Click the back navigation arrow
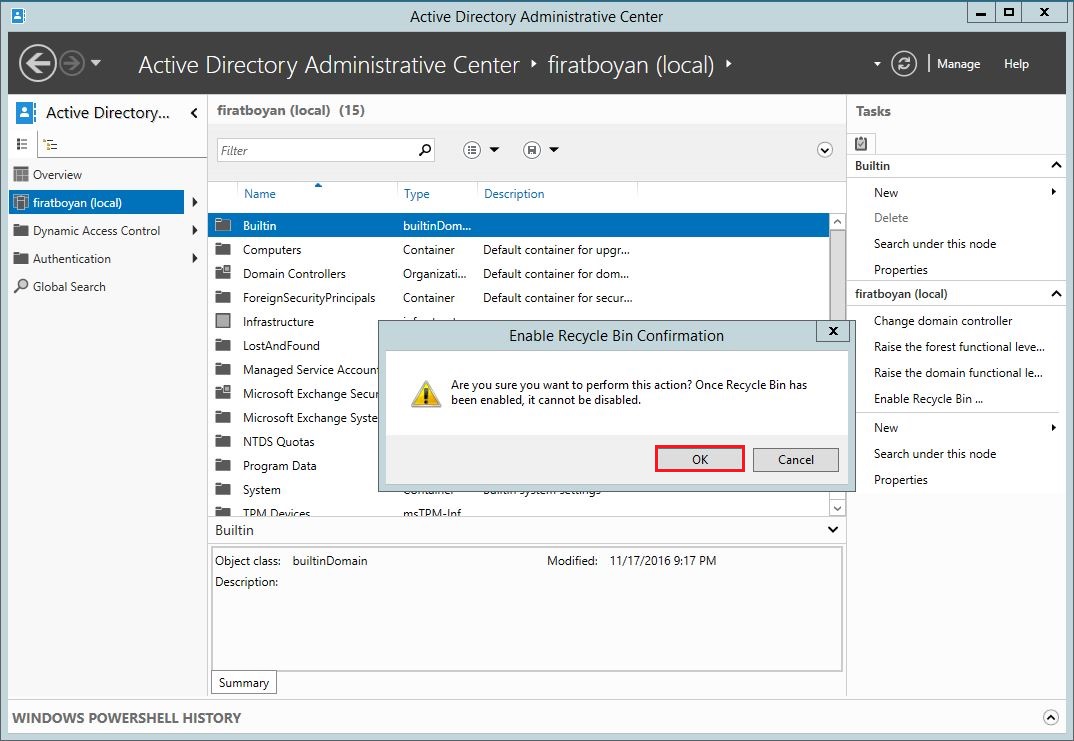This screenshot has height=741, width=1074. point(37,64)
